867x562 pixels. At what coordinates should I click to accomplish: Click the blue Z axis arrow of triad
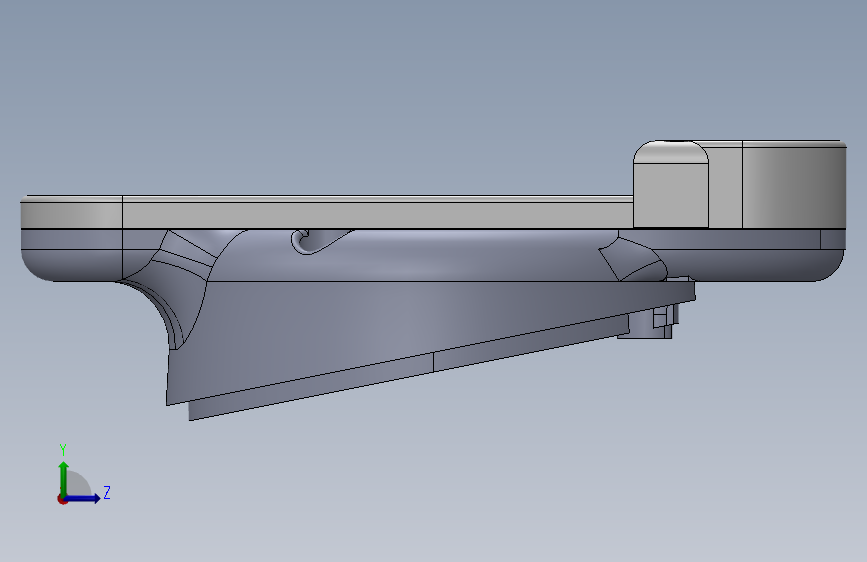coord(83,498)
